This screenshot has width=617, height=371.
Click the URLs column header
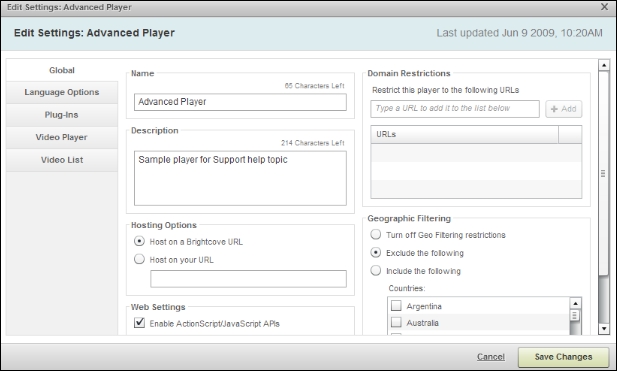pos(464,135)
